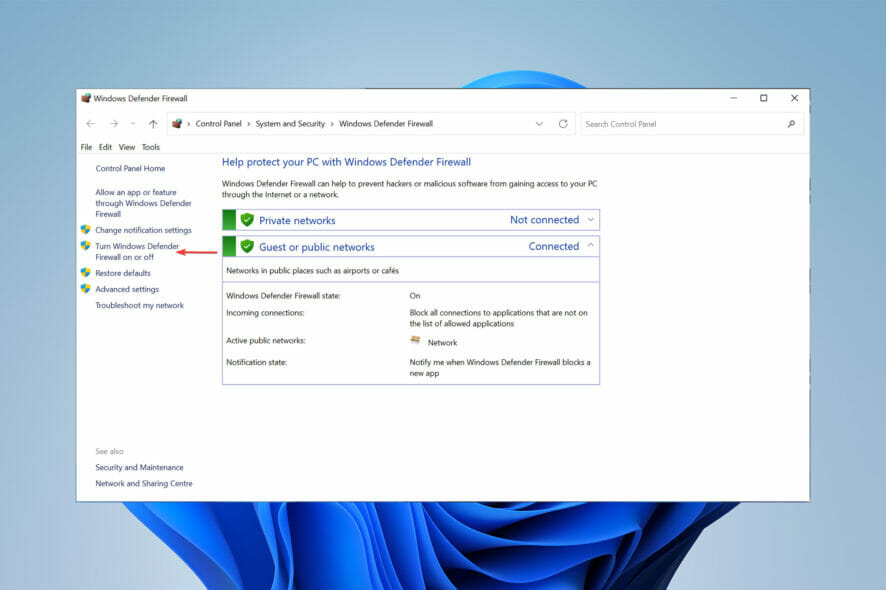Collapse the Guest or public networks chevron
This screenshot has height=590, width=886.
(x=590, y=245)
